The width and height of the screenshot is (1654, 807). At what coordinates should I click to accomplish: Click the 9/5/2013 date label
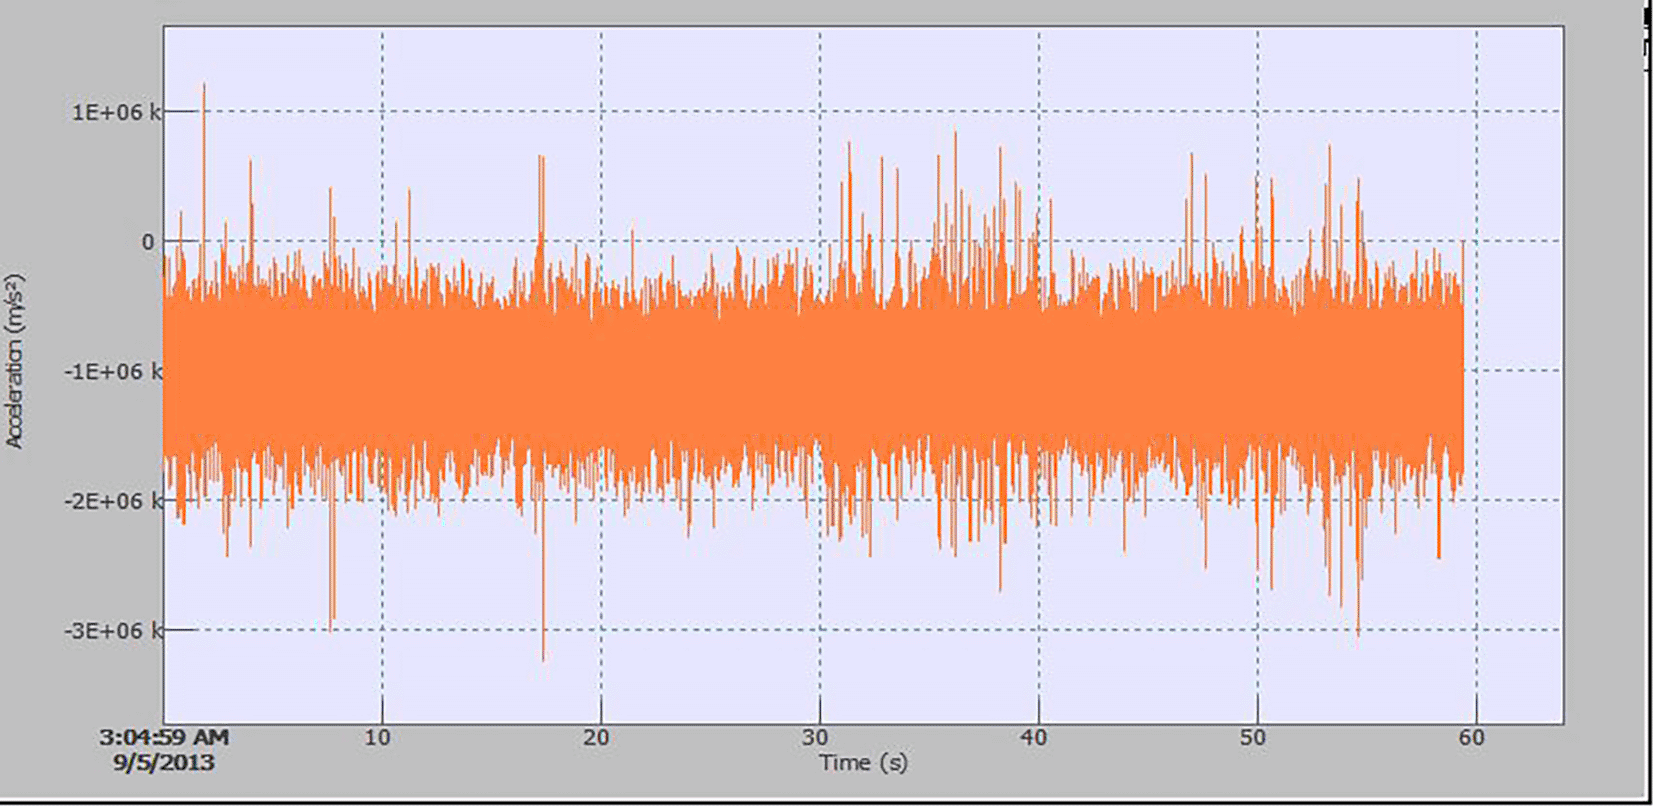(164, 763)
